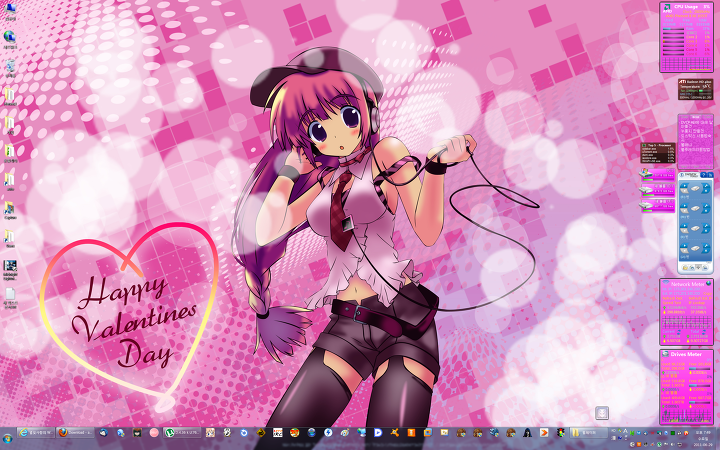Screen dimensions: 720x450
Task: Click the pink circle taskbar icon
Action: tap(154, 433)
